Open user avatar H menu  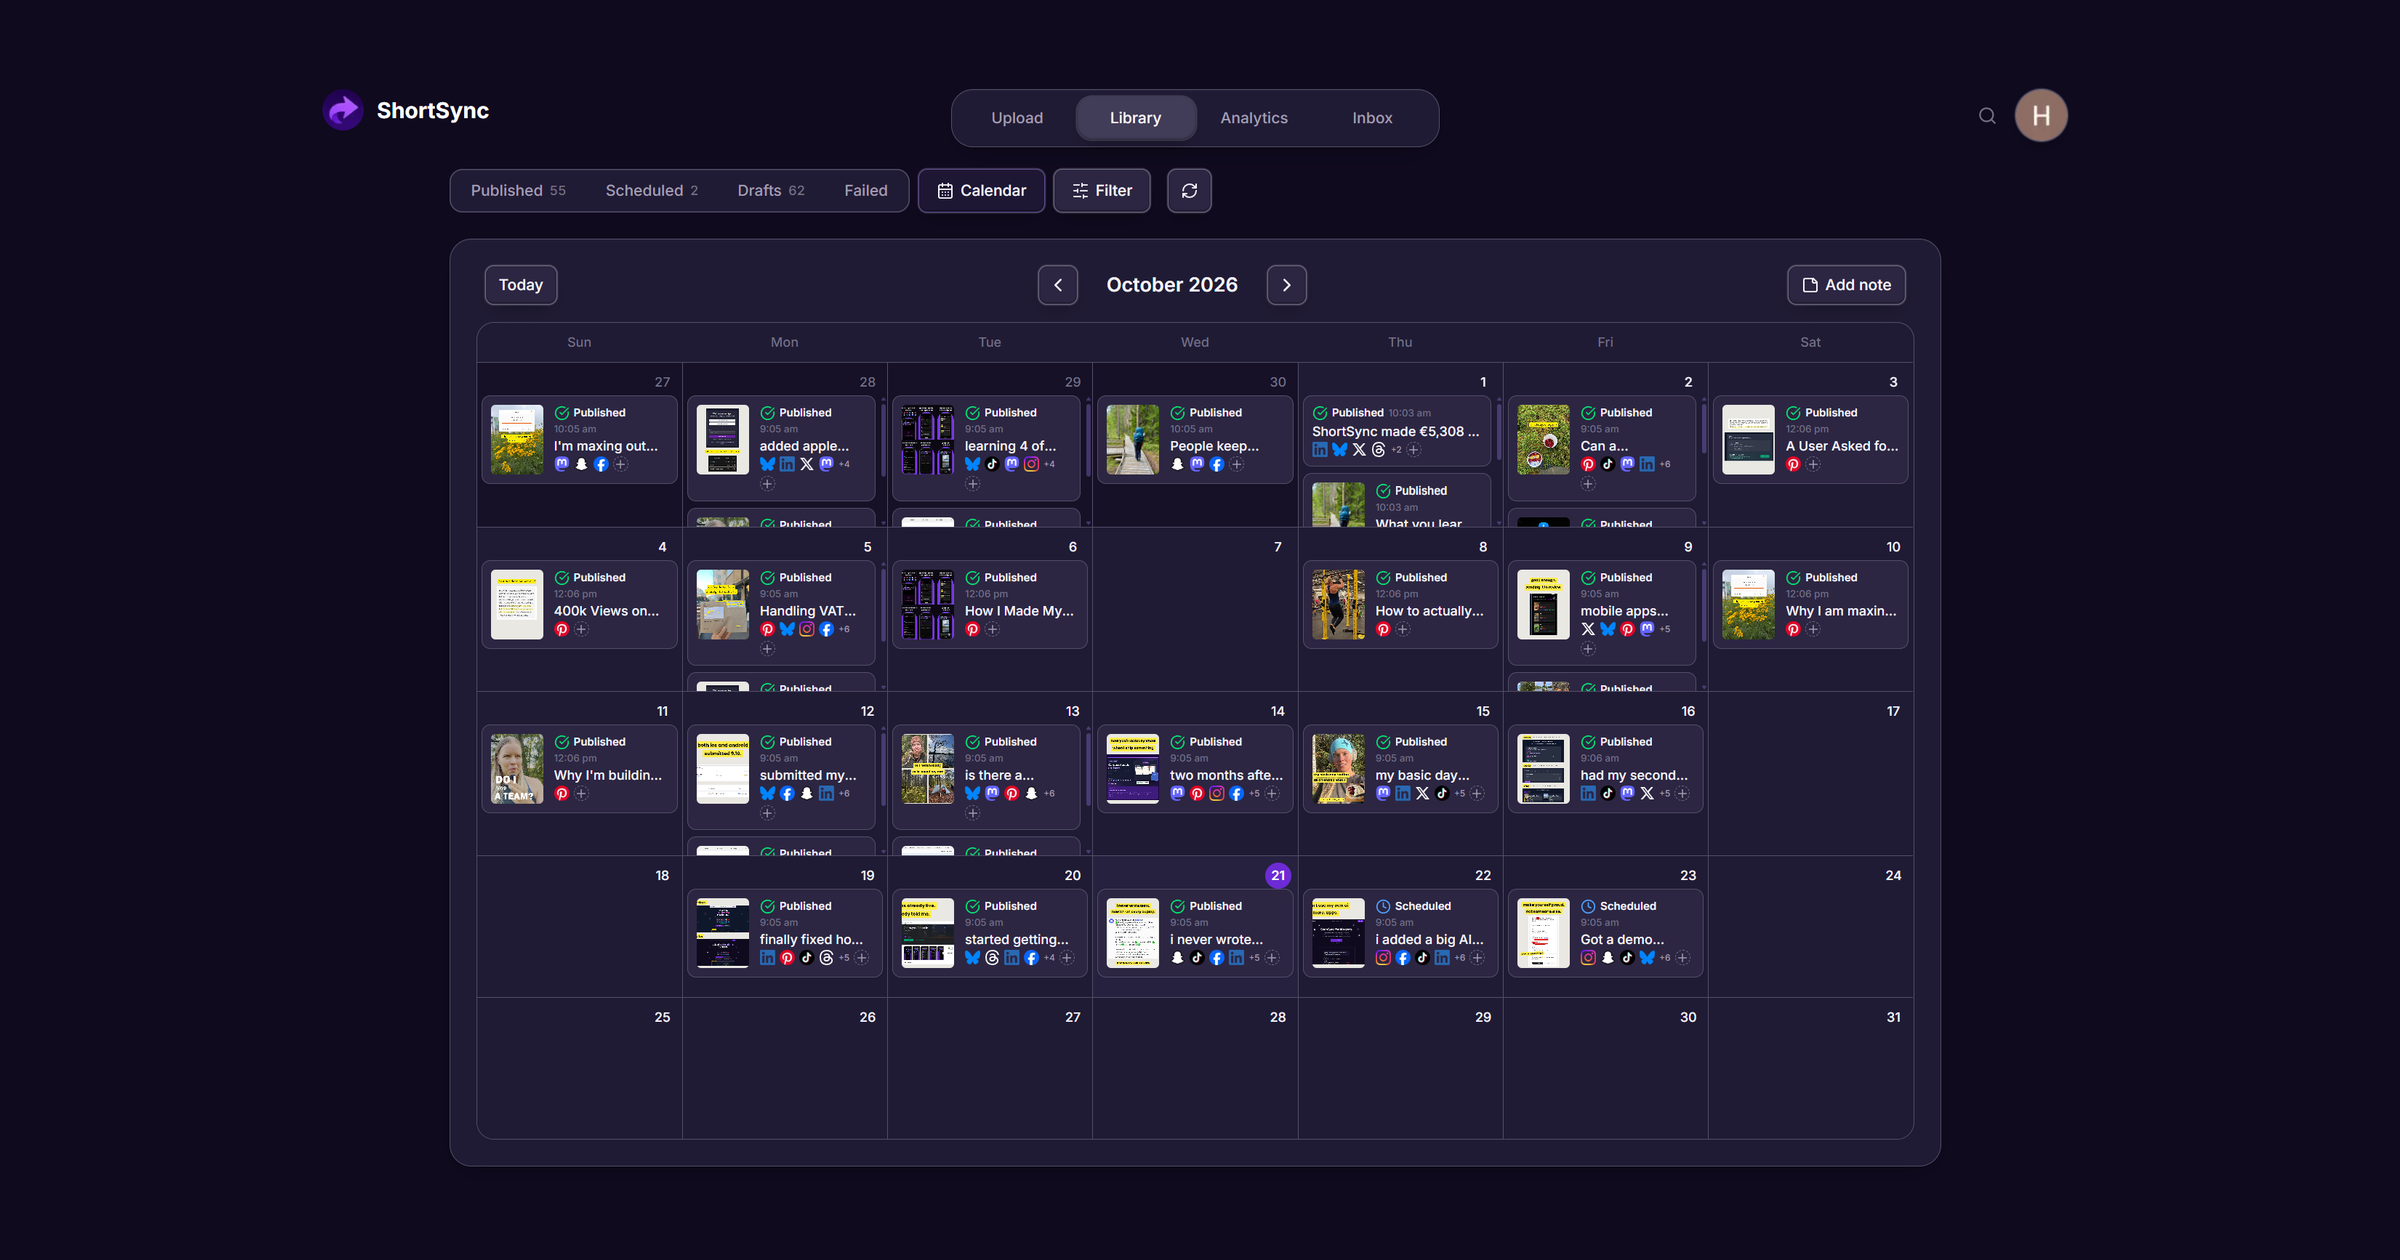(x=2041, y=116)
